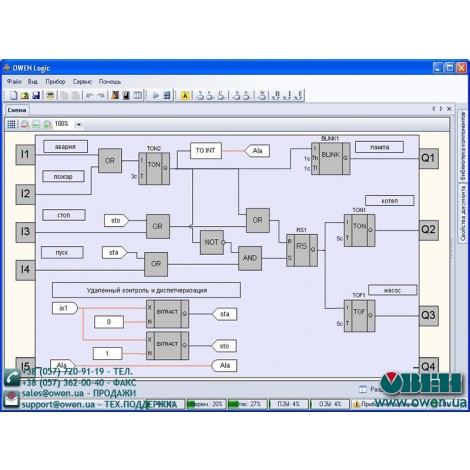The height and width of the screenshot is (470, 470).
Task: Click the Paste toolbar icon
Action: tap(76, 96)
